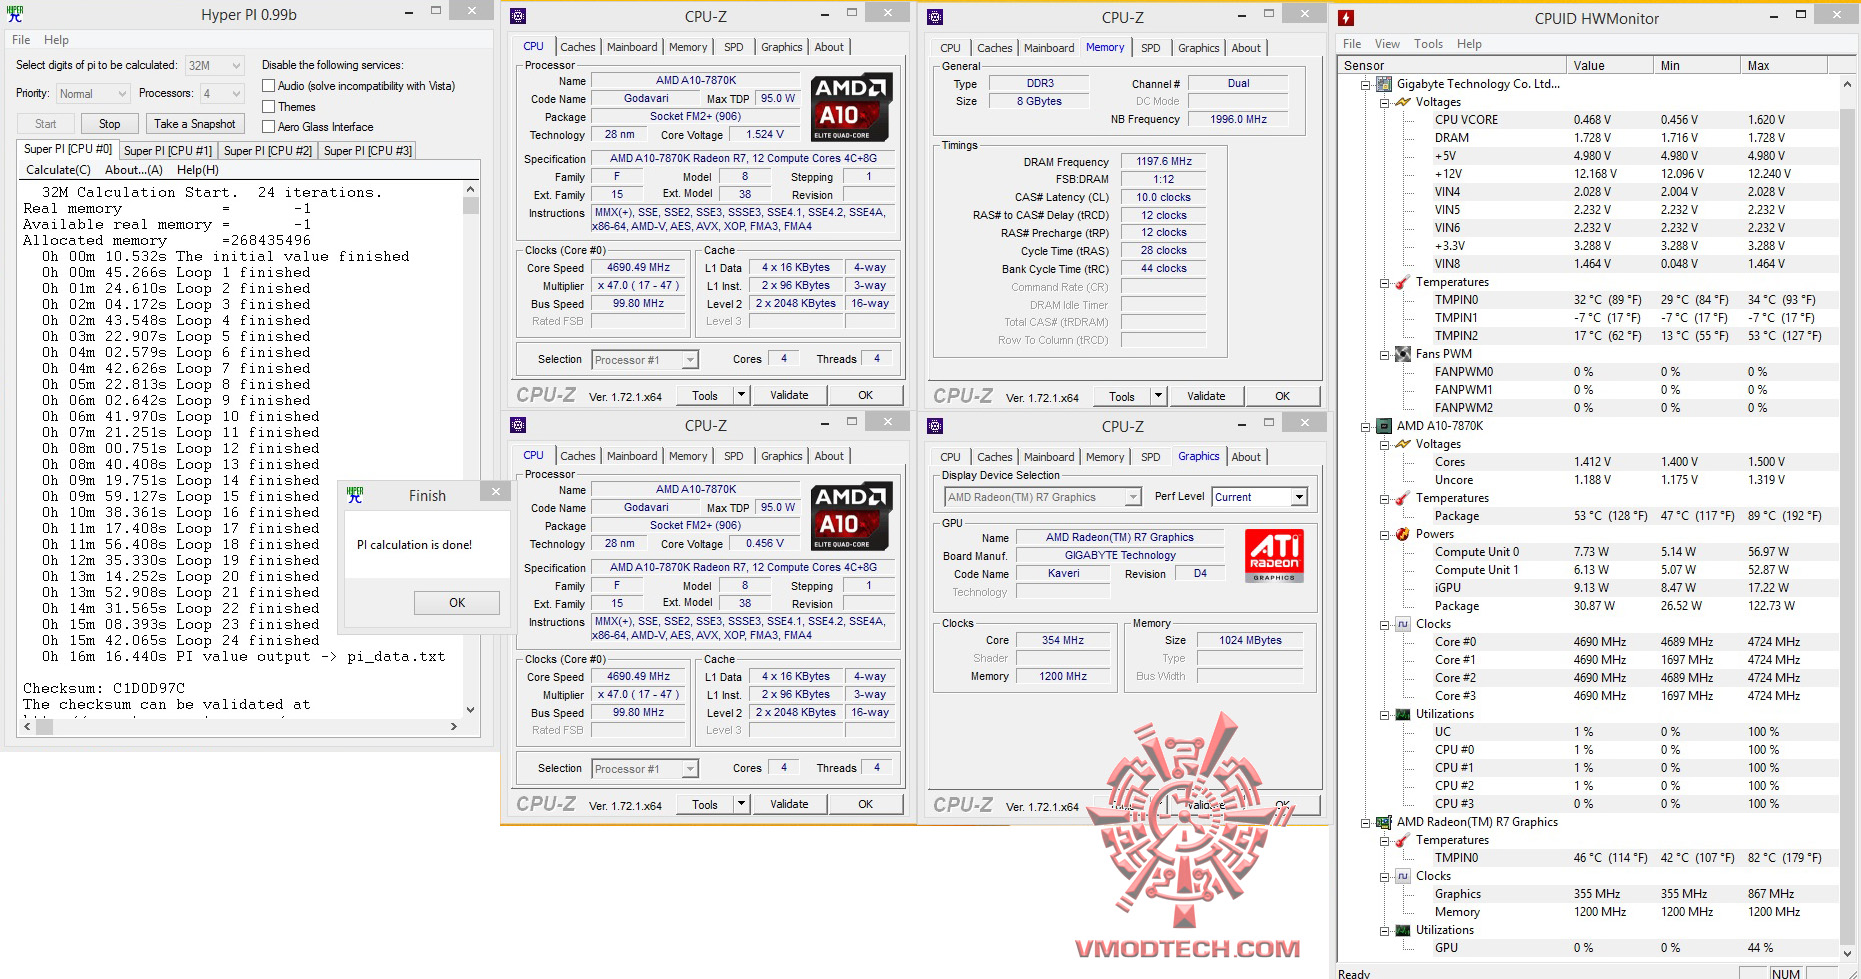Click the HWMonitor vertical scrollbar
1861x979 pixels.
1847,518
